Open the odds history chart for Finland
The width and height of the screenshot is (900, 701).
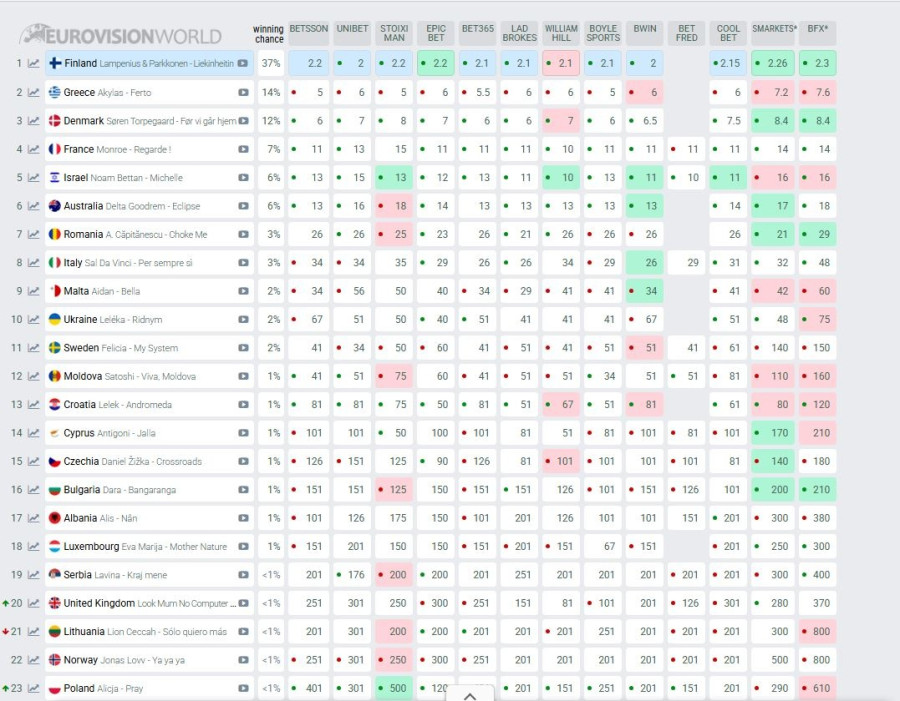tap(34, 64)
